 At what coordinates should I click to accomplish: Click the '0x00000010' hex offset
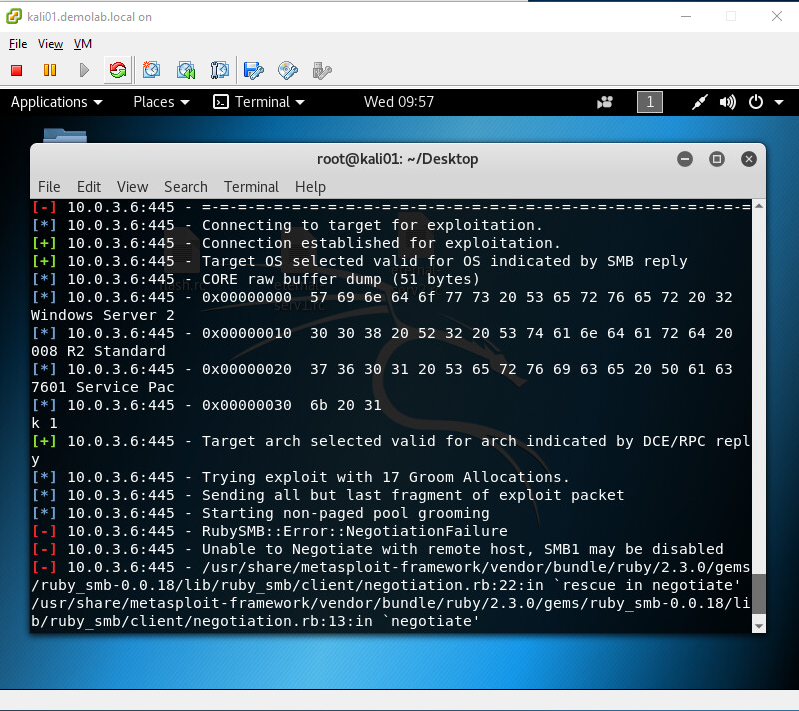click(x=247, y=333)
